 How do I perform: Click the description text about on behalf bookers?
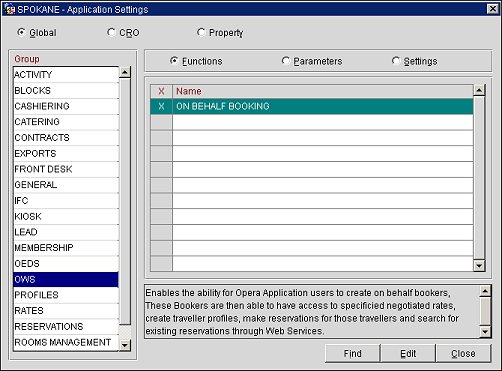[x=302, y=312]
